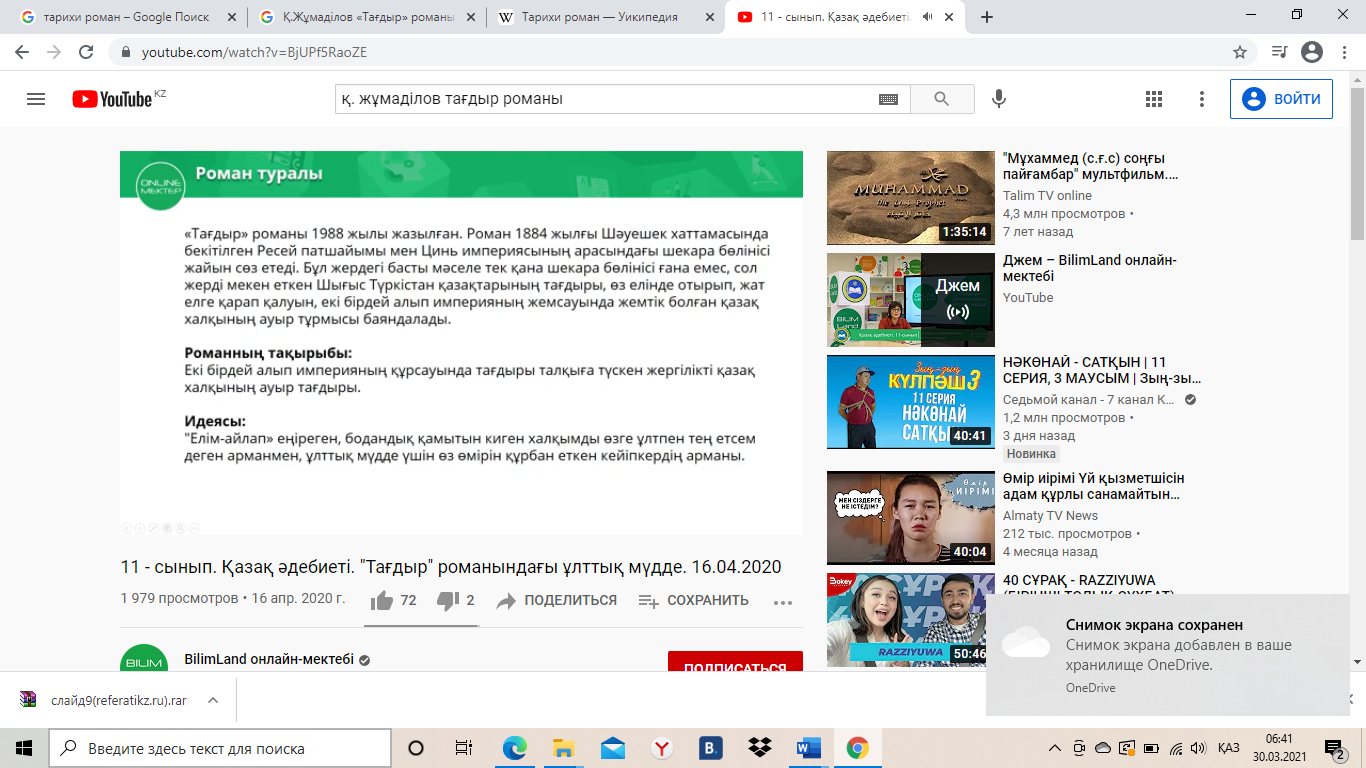The height and width of the screenshot is (768, 1366).
Task: Click the browser address bar URL
Action: pos(254,52)
